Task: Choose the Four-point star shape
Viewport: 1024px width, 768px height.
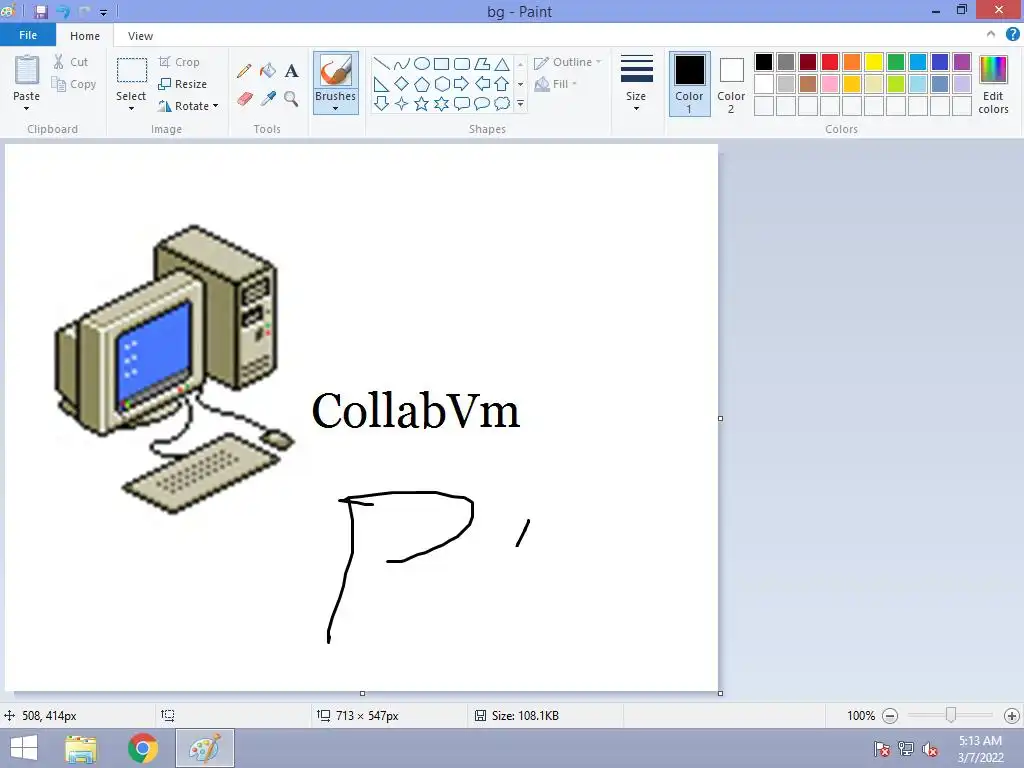Action: point(402,103)
